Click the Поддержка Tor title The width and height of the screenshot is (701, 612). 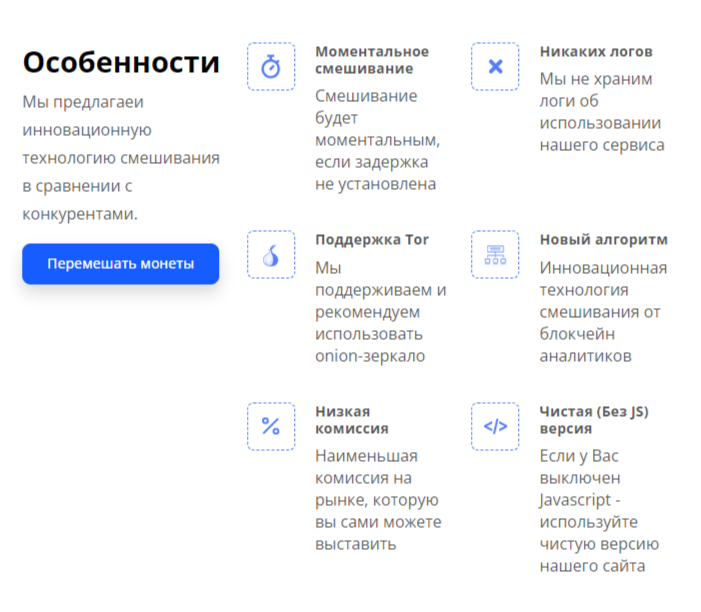(x=372, y=240)
